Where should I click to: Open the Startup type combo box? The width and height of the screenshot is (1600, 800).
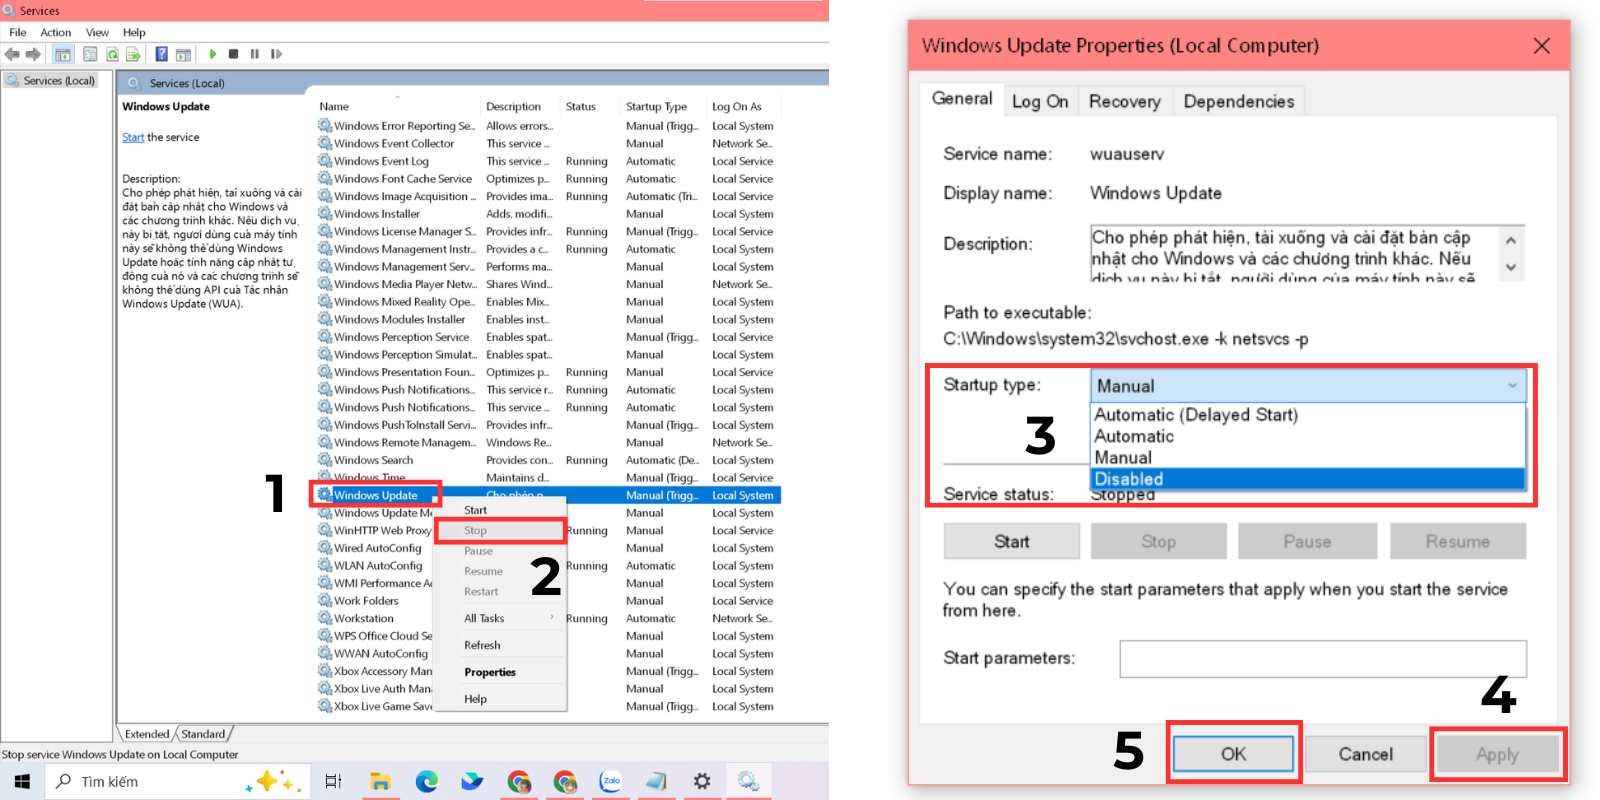coord(1308,386)
